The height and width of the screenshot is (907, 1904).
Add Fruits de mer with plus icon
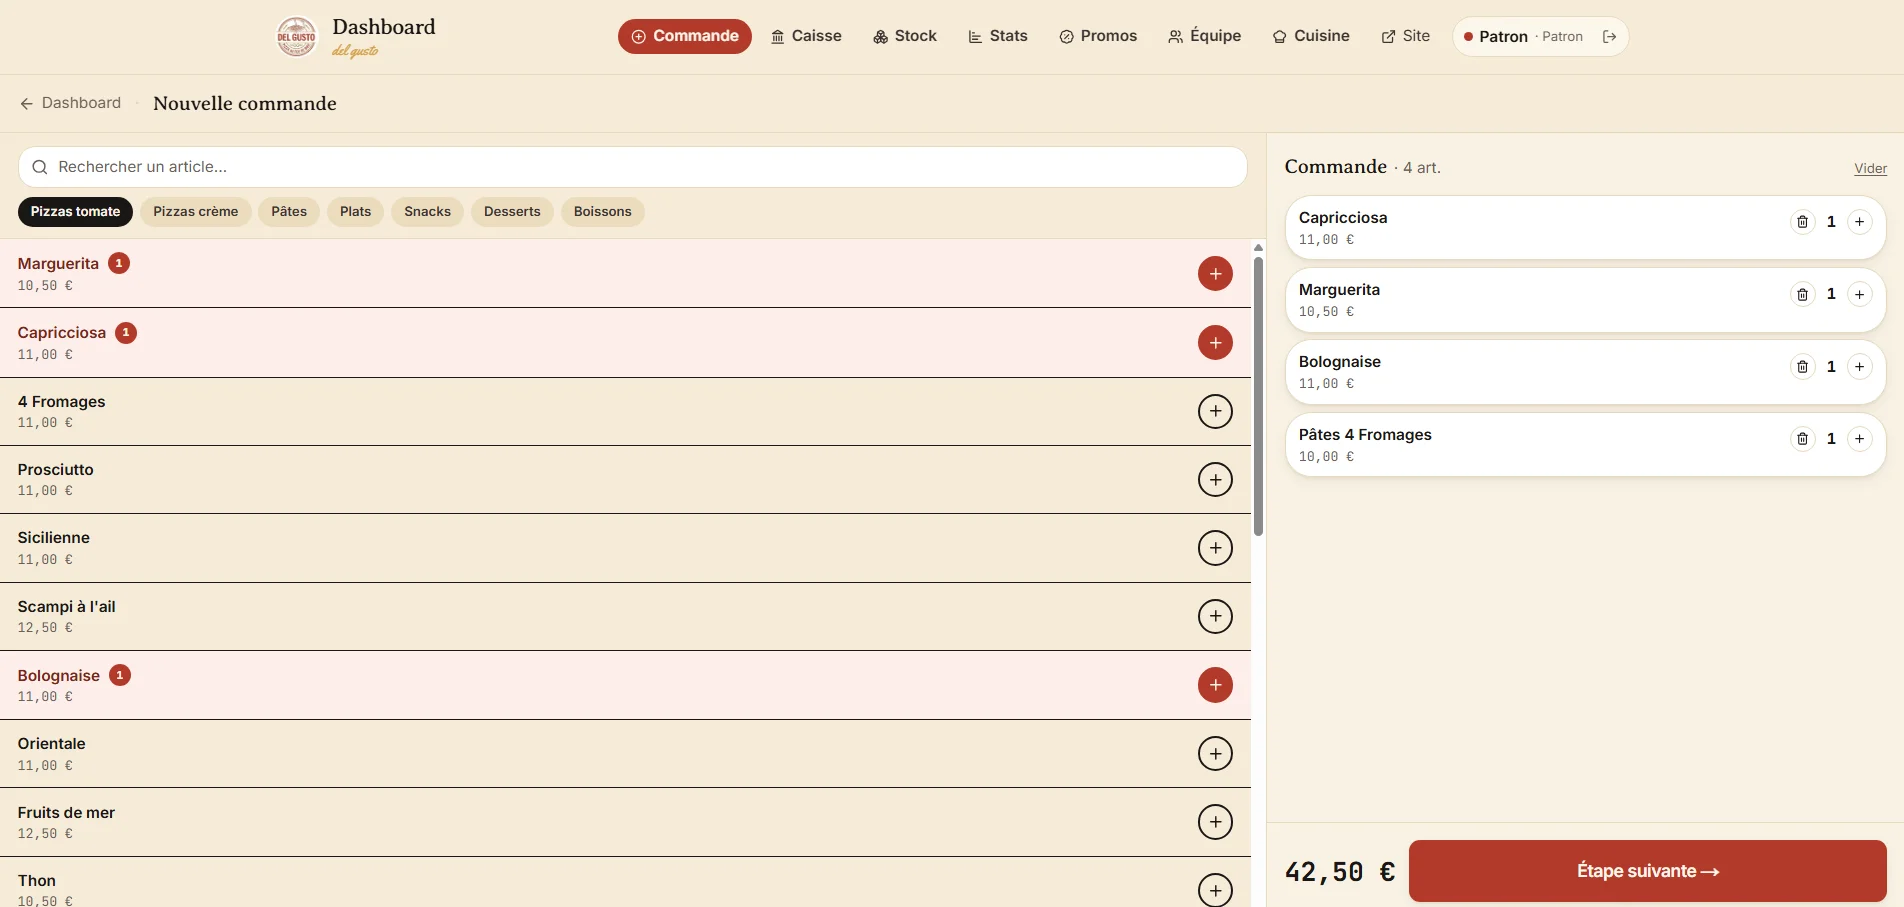[x=1215, y=822]
